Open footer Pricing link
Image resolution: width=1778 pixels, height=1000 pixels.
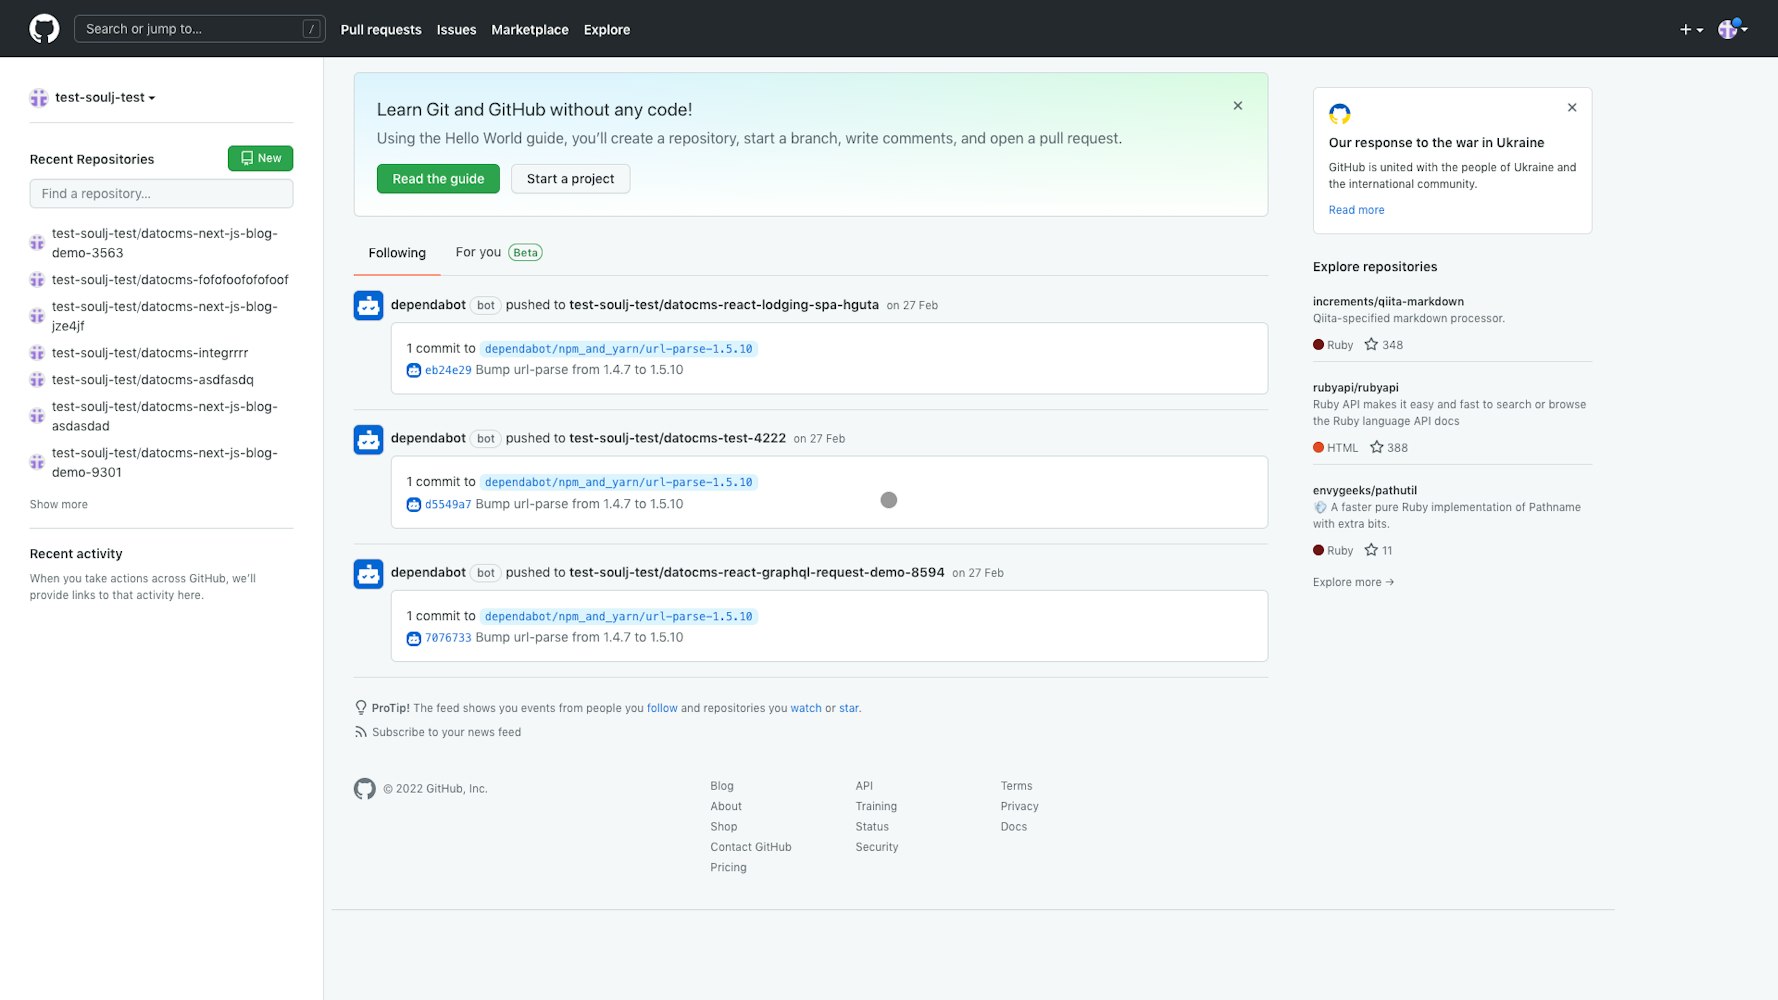pyautogui.click(x=728, y=868)
